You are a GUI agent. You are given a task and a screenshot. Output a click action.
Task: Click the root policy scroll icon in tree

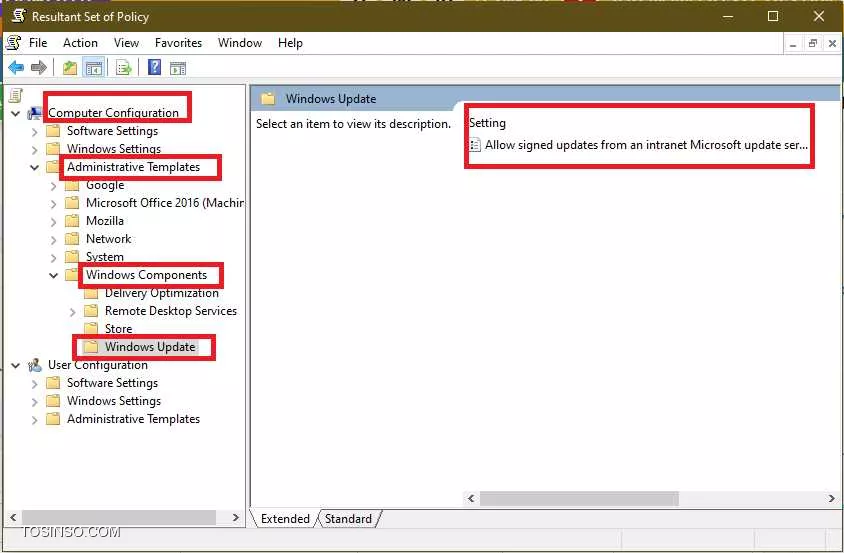coord(16,95)
